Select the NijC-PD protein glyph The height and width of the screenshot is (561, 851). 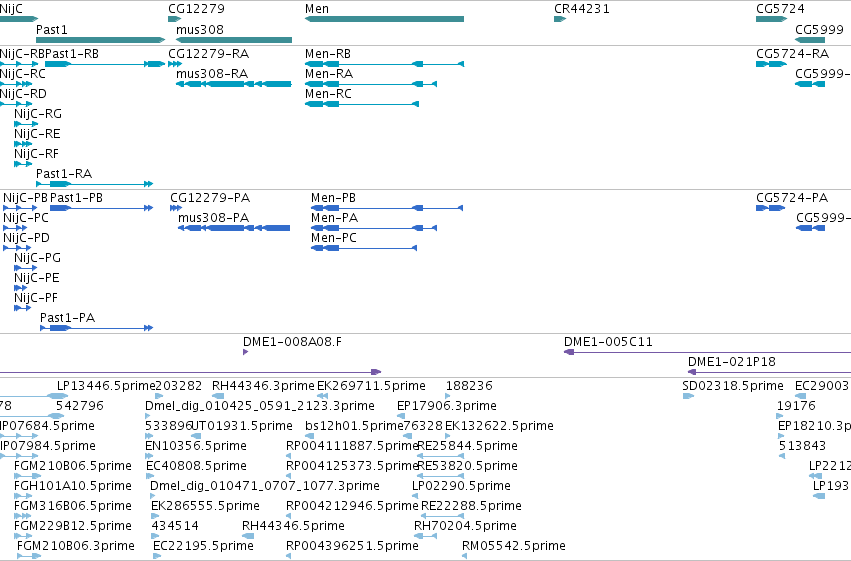17,248
